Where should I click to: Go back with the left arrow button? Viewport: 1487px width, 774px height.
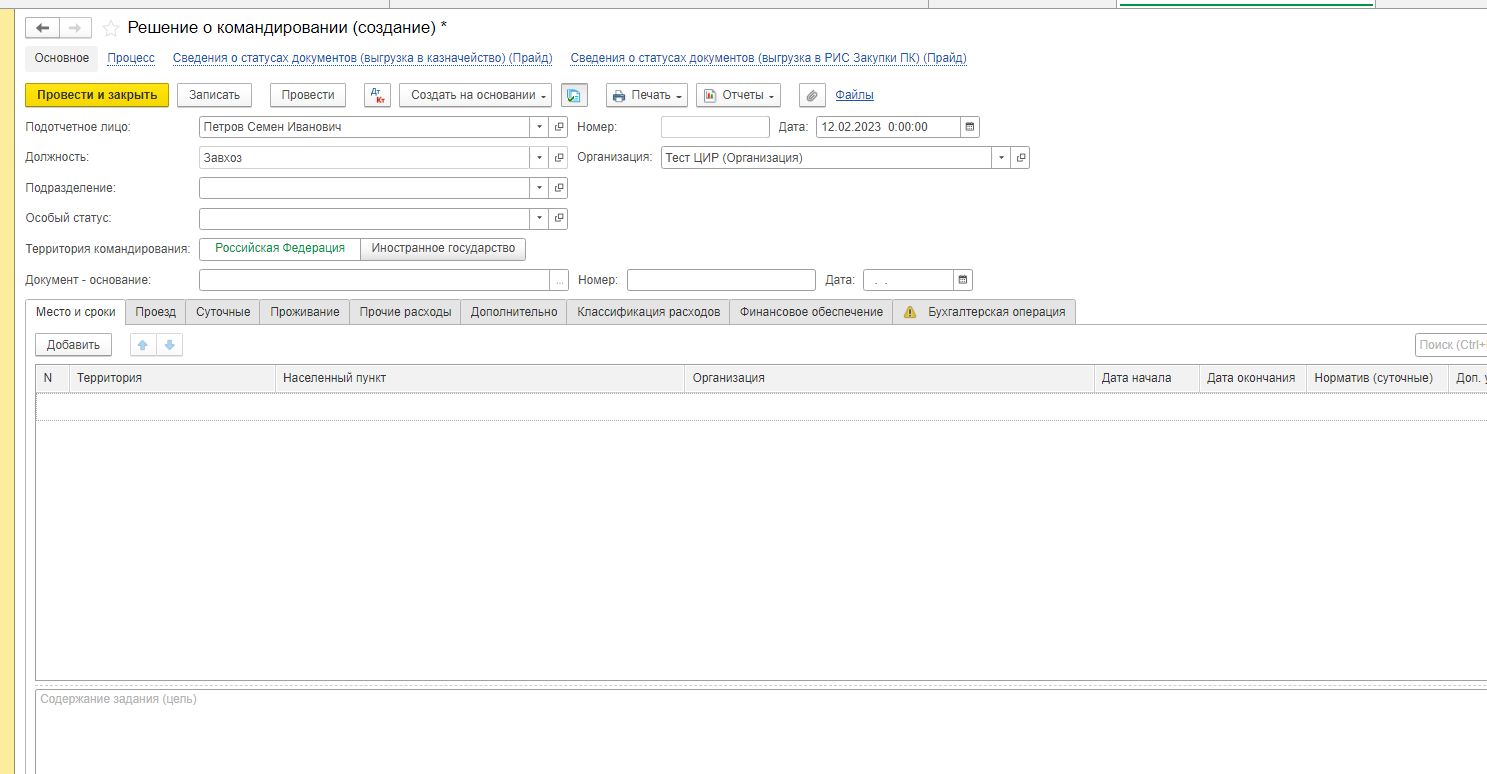pyautogui.click(x=42, y=28)
